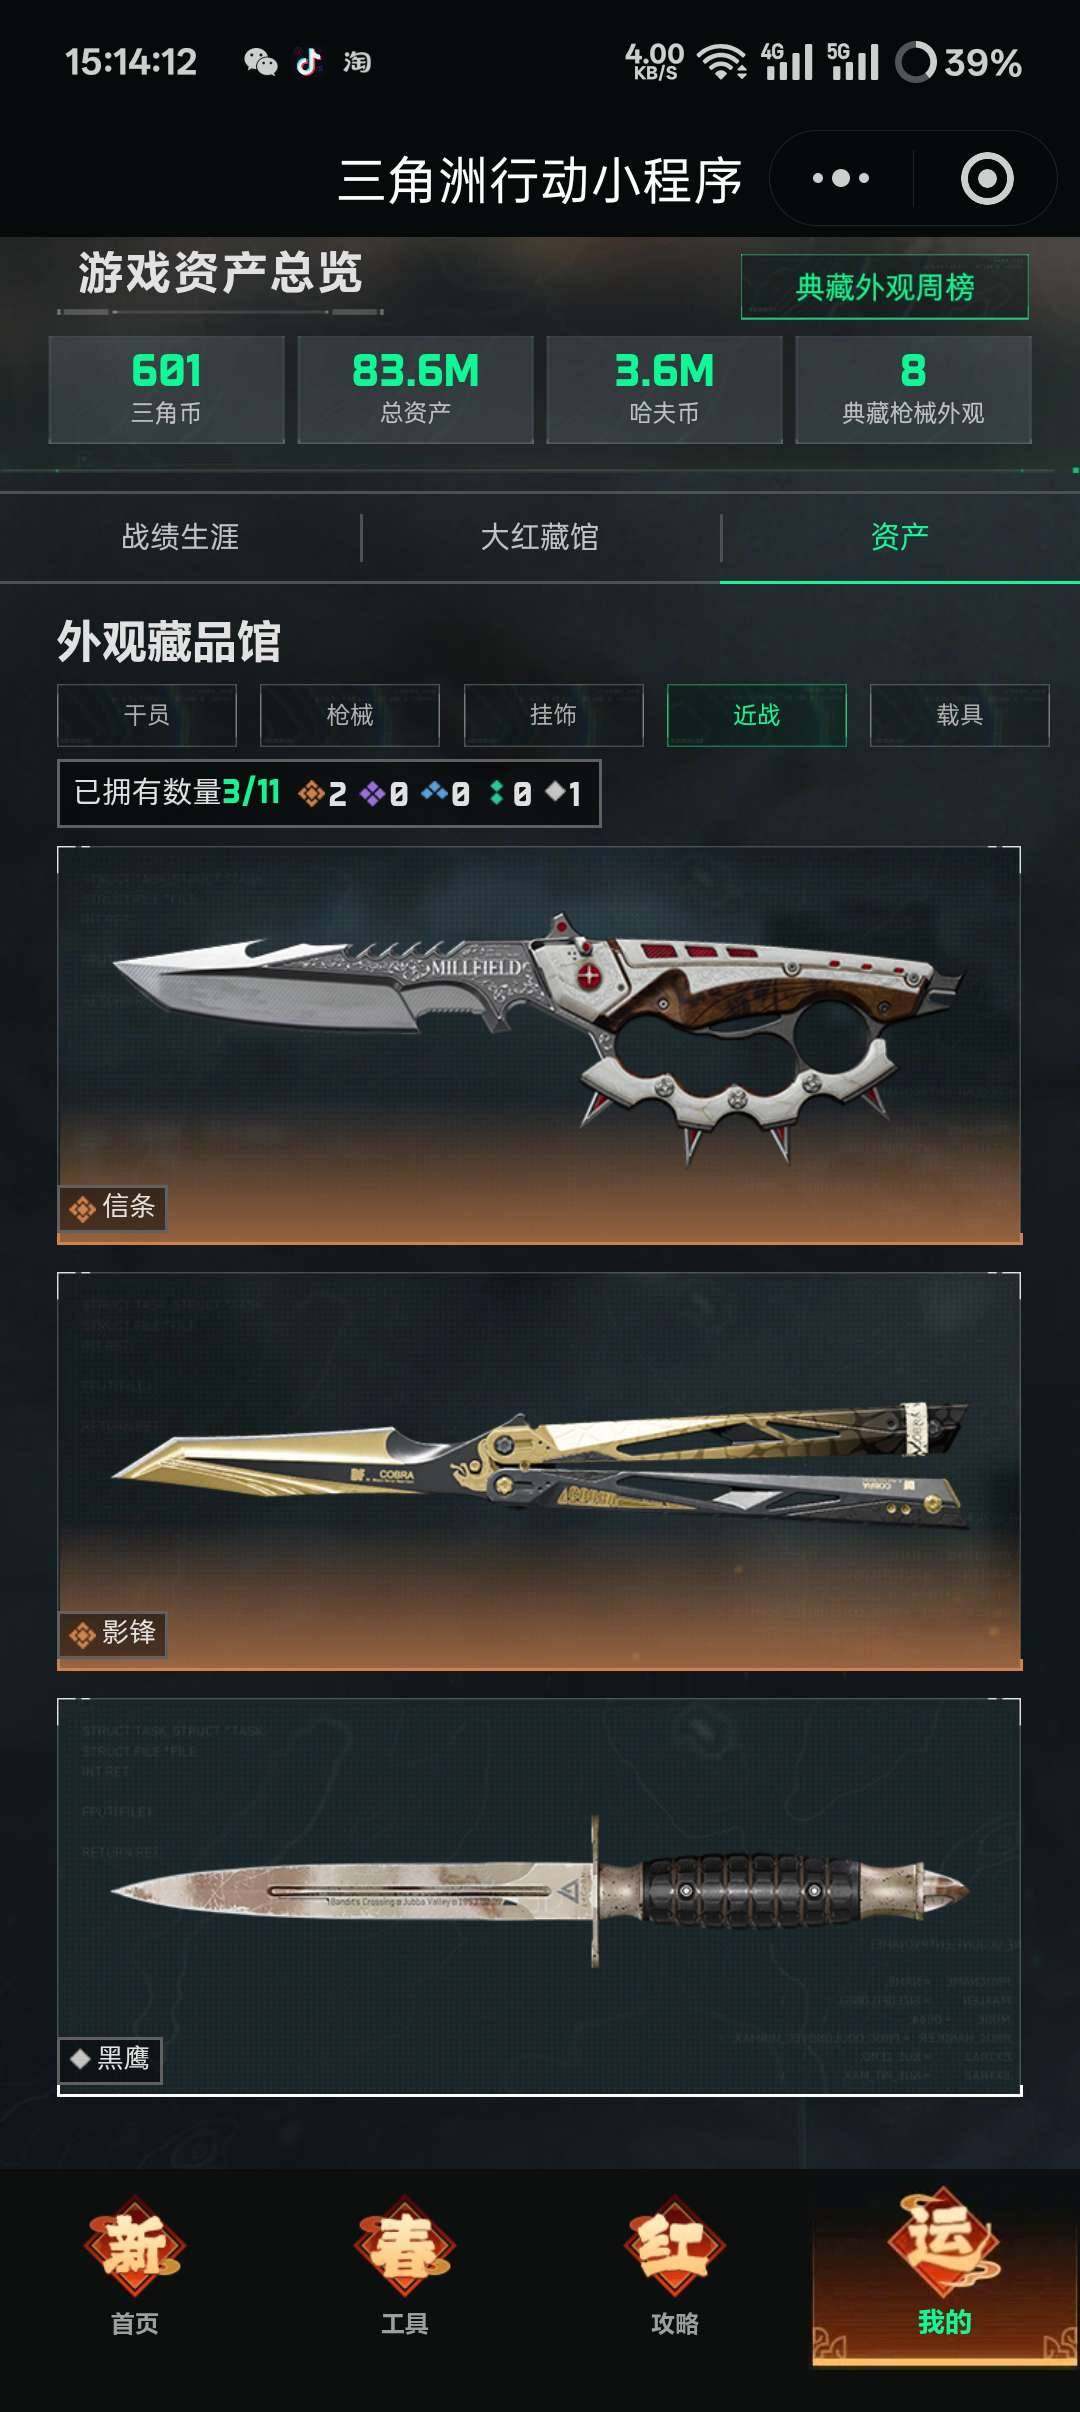This screenshot has width=1080, height=2412.
Task: Open the 影锋 butterfly knife skin card
Action: [x=540, y=1471]
